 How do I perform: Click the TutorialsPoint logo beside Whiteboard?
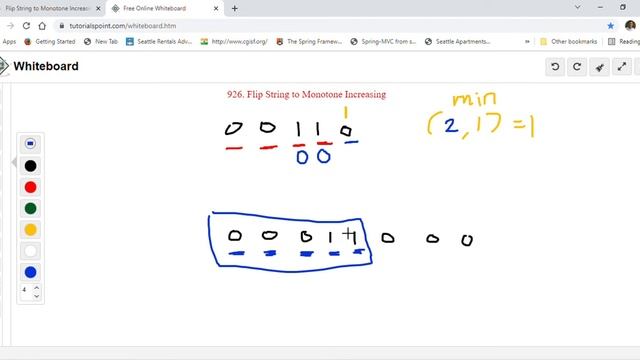point(4,66)
